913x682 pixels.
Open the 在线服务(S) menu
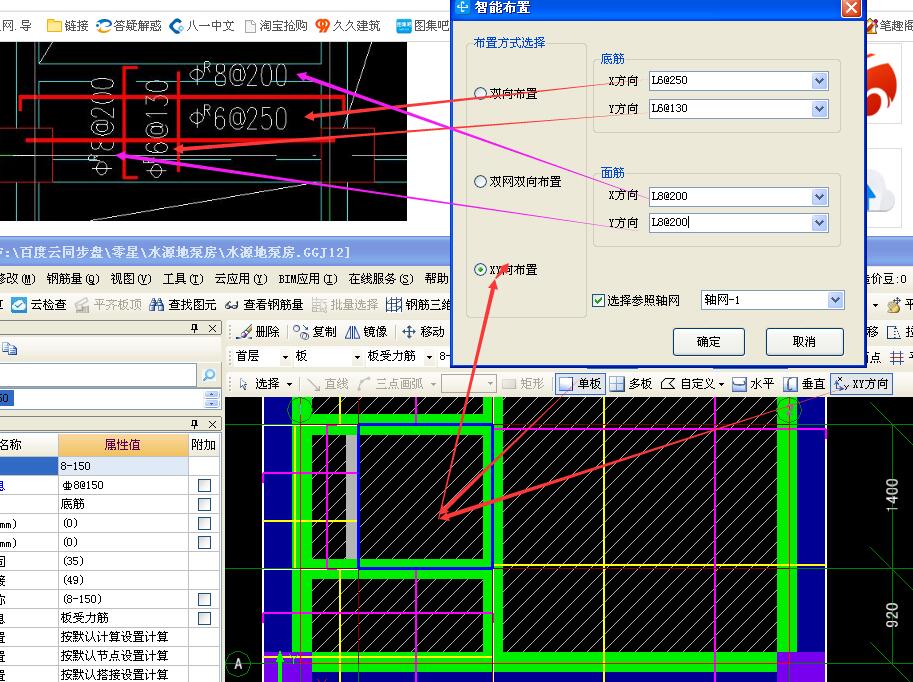click(x=381, y=279)
